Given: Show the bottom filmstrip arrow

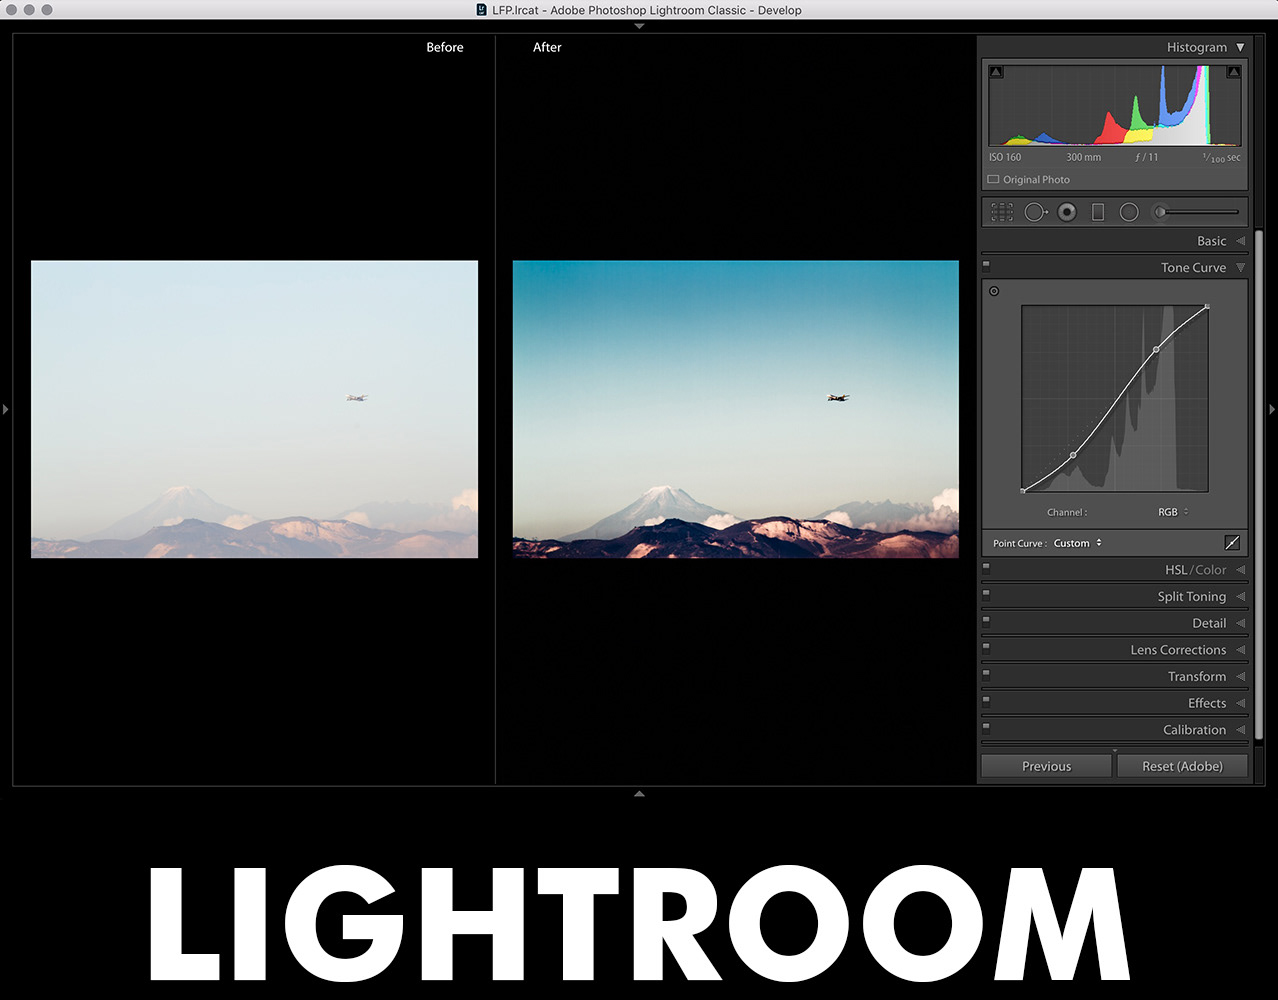Looking at the screenshot, I should point(639,793).
